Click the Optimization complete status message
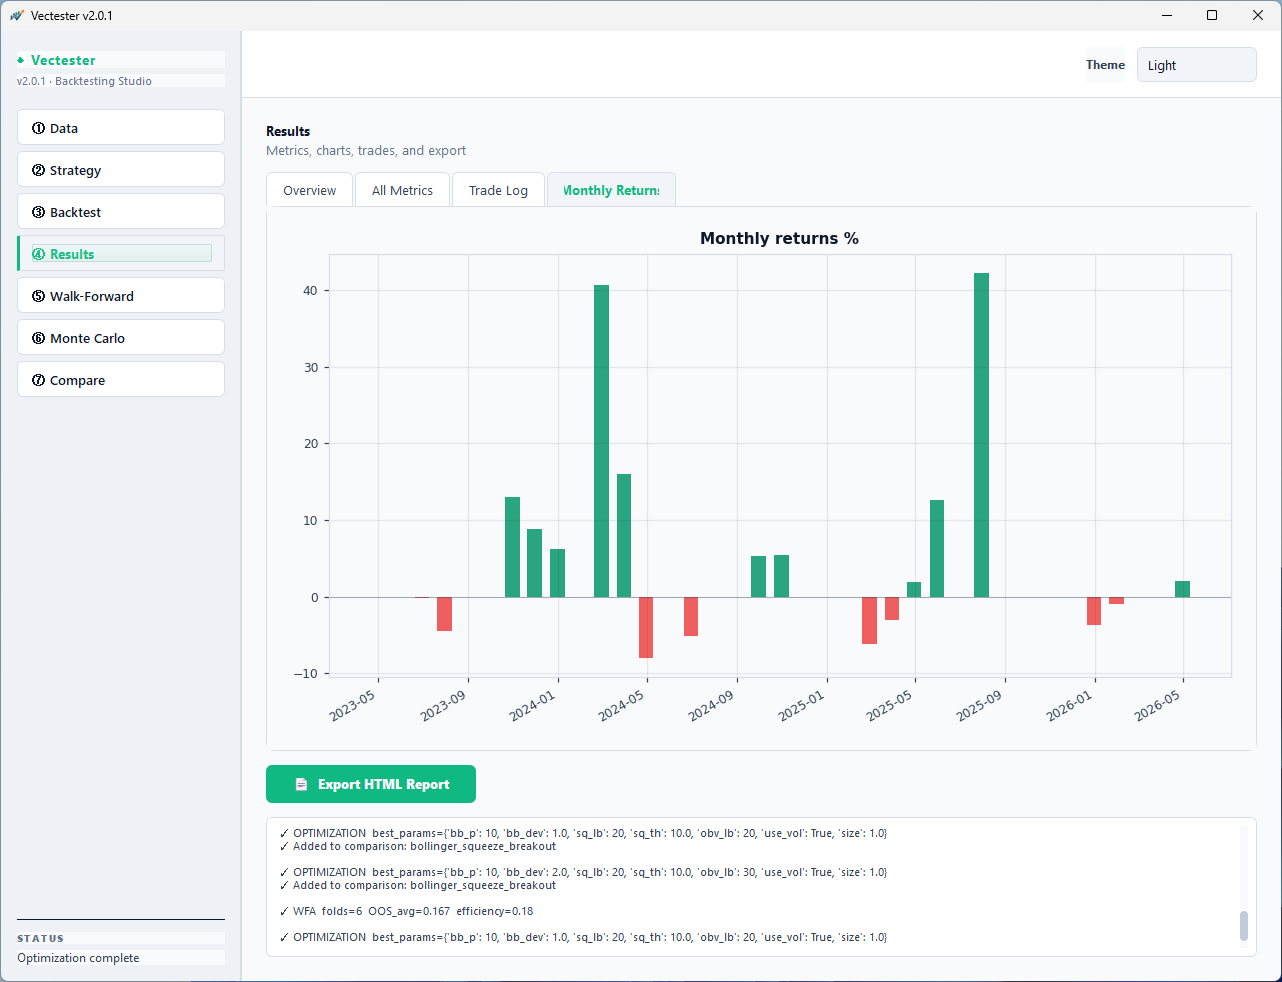Viewport: 1282px width, 982px height. point(77,957)
